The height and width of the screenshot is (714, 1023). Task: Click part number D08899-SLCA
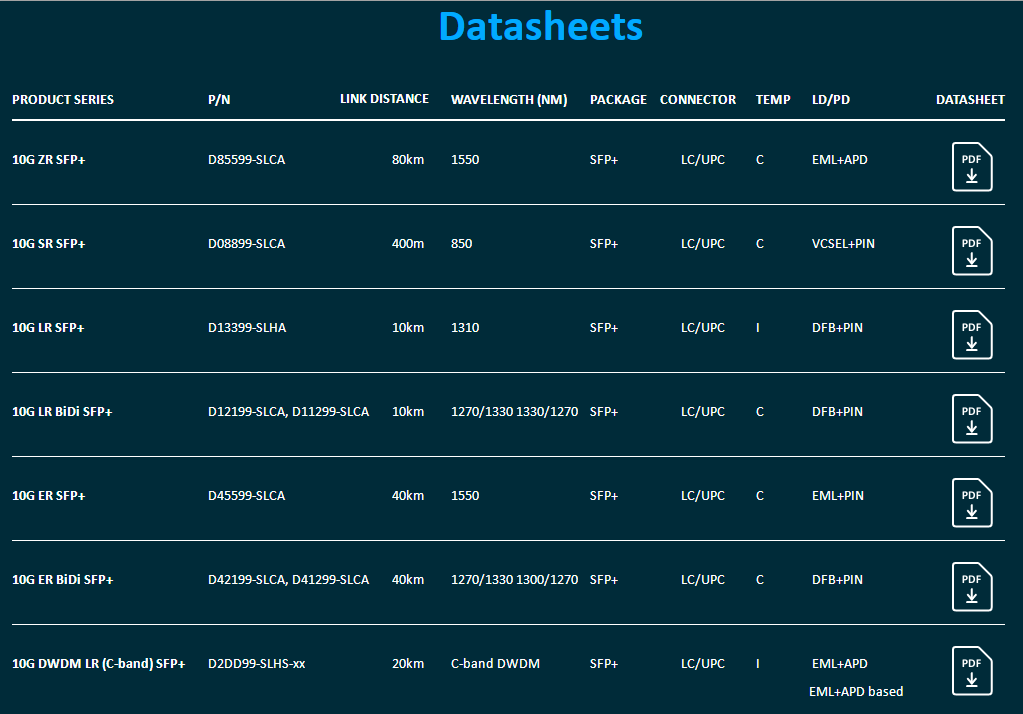[x=247, y=244]
